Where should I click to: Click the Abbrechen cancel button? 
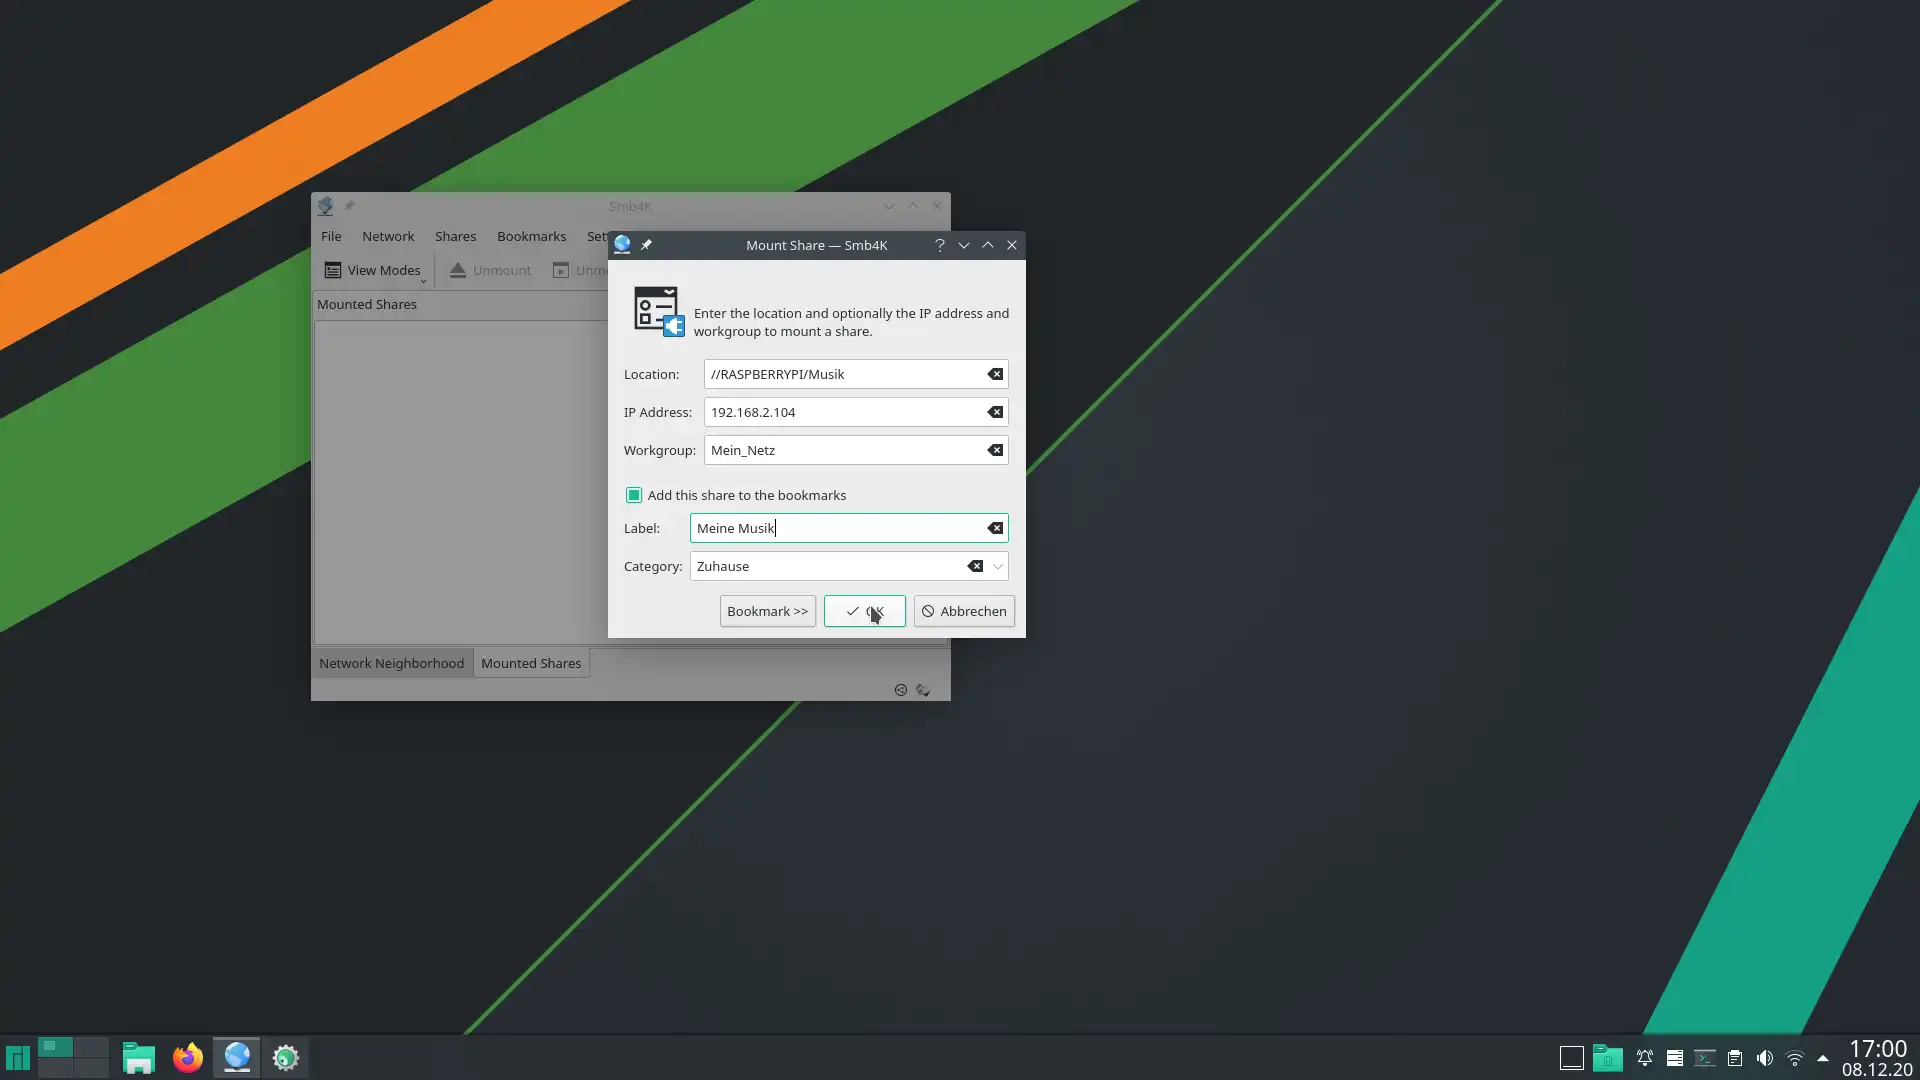point(964,611)
